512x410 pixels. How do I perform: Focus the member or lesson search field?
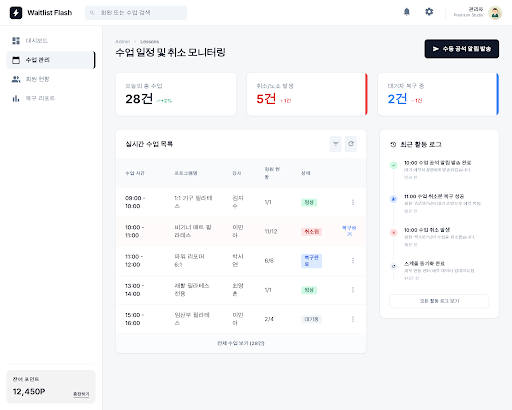pyautogui.click(x=136, y=13)
